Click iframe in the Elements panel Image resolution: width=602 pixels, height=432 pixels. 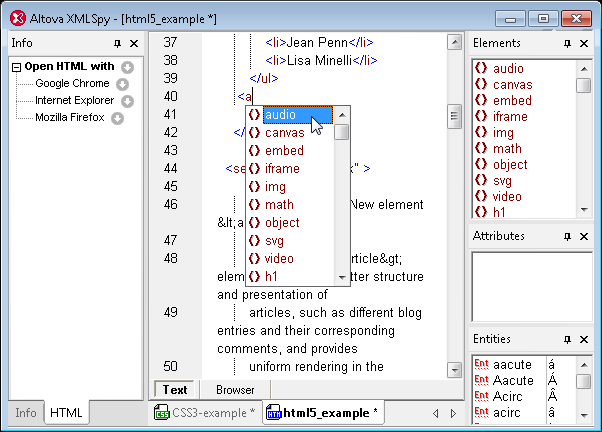click(510, 116)
